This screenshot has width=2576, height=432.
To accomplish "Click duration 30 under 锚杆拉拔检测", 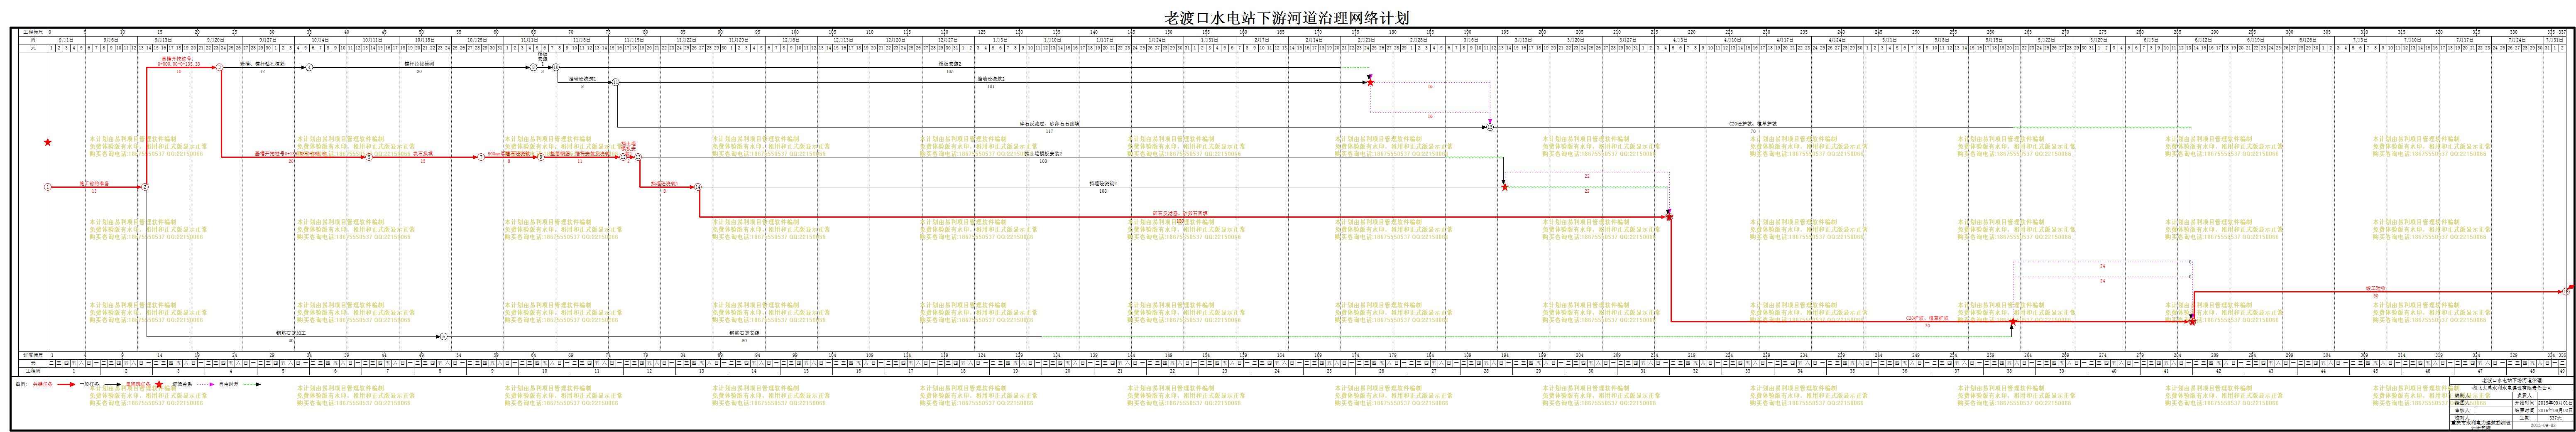I will click(x=419, y=72).
